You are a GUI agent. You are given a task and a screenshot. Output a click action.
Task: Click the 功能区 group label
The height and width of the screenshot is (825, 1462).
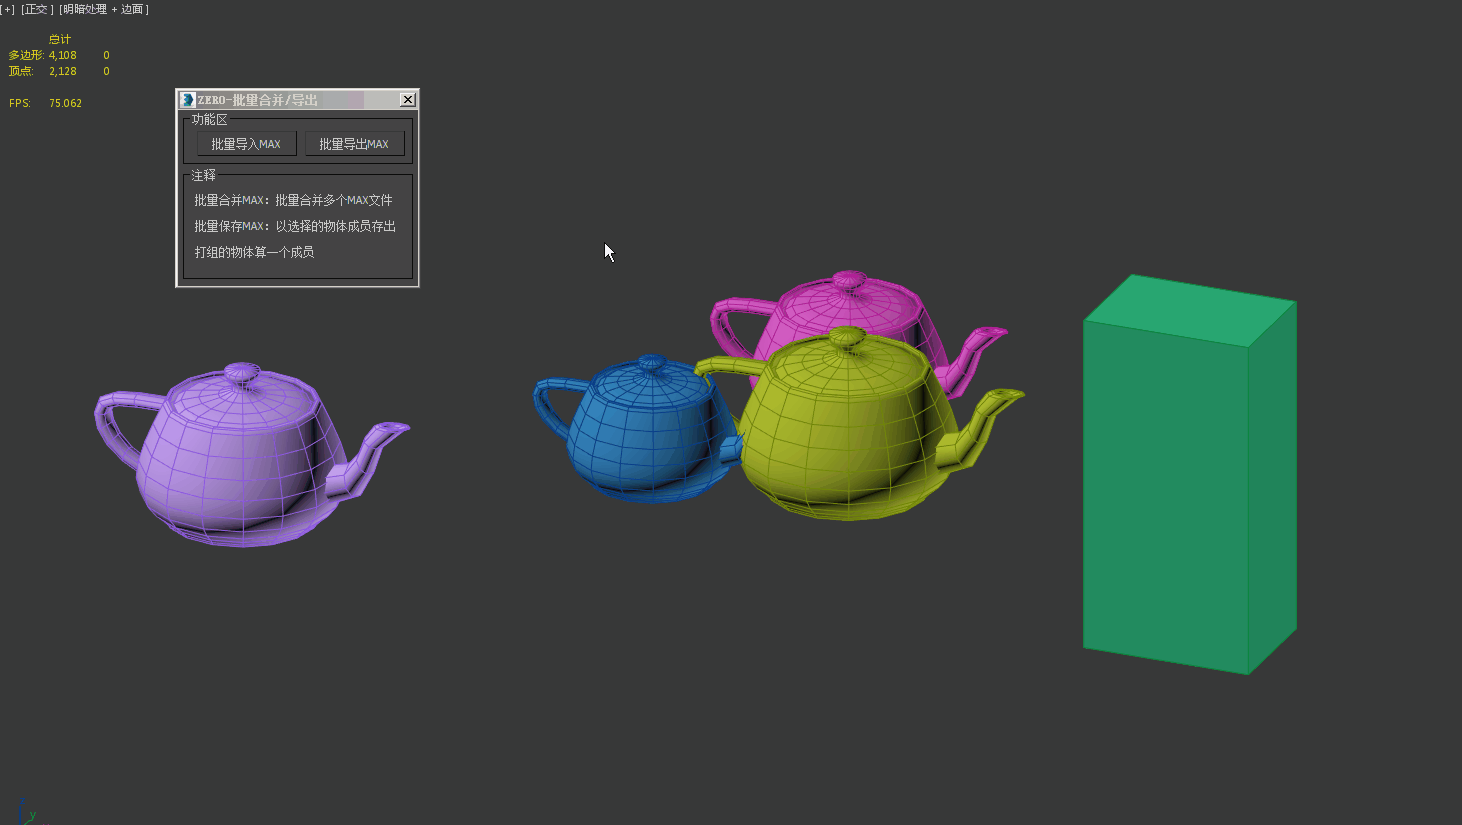point(209,119)
